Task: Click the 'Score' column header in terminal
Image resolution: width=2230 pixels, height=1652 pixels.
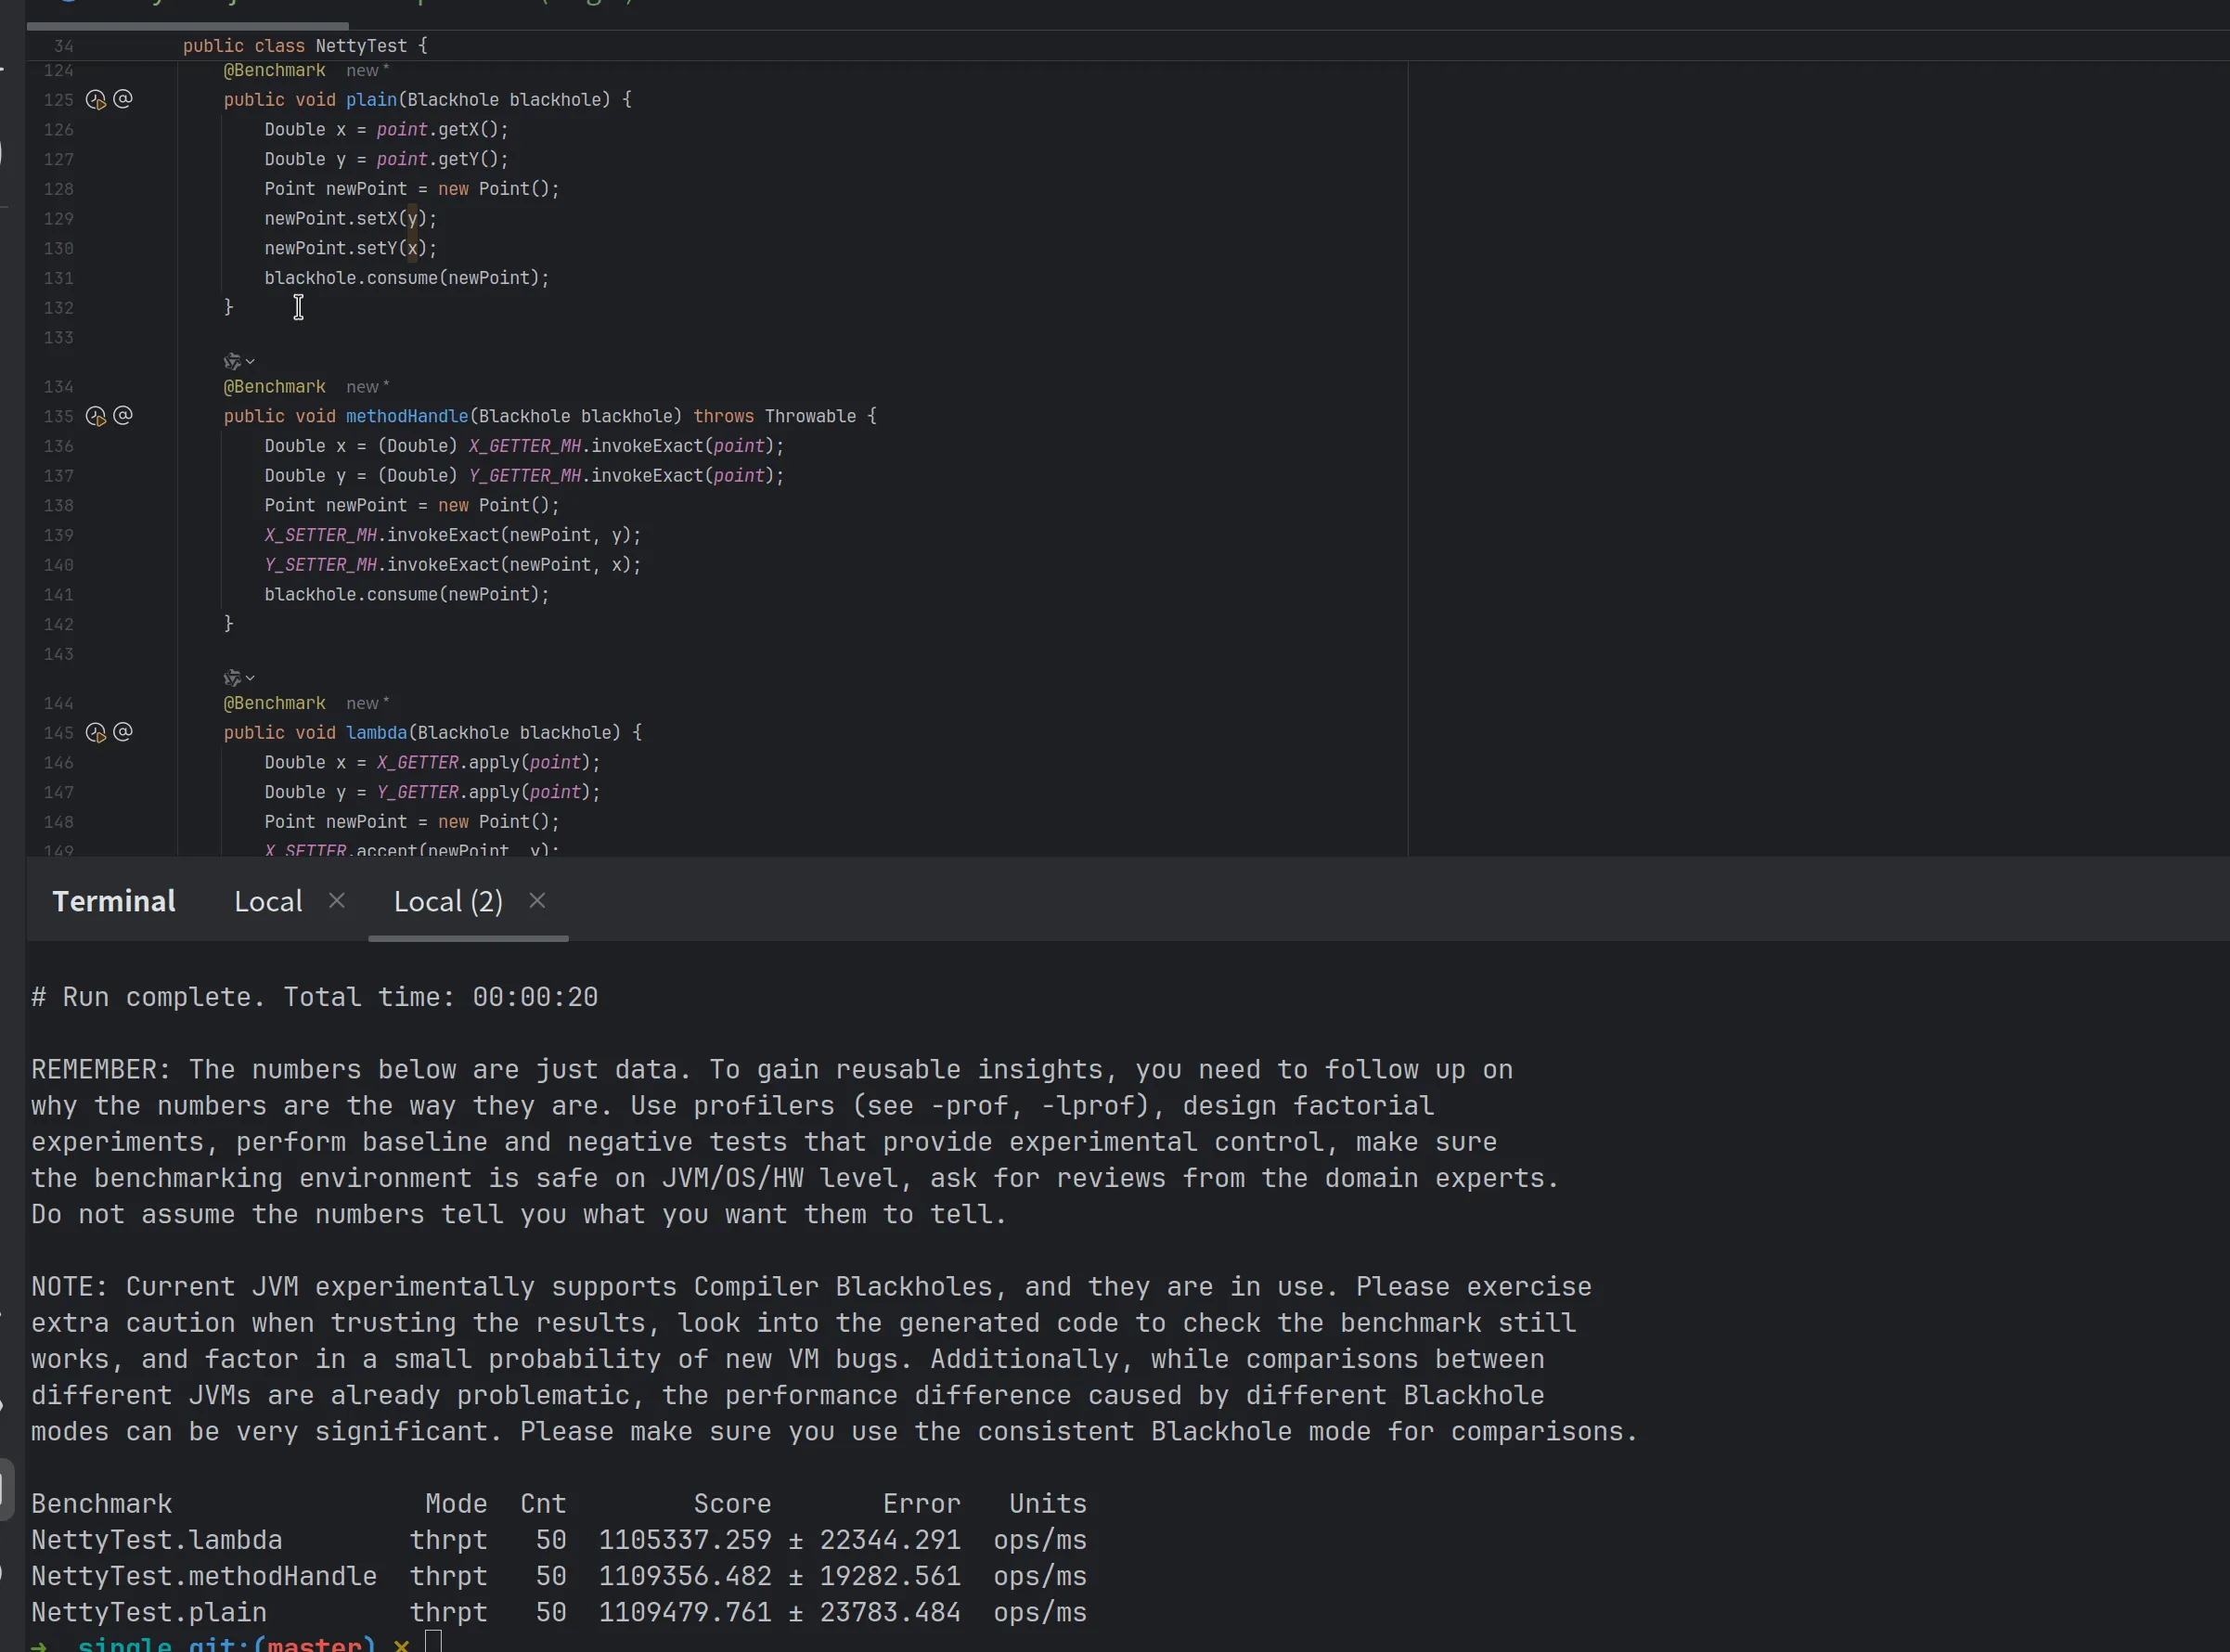Action: coord(732,1504)
